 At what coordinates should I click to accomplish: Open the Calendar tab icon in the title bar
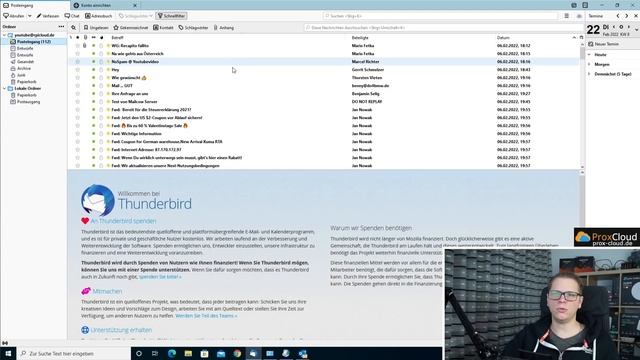tap(574, 5)
